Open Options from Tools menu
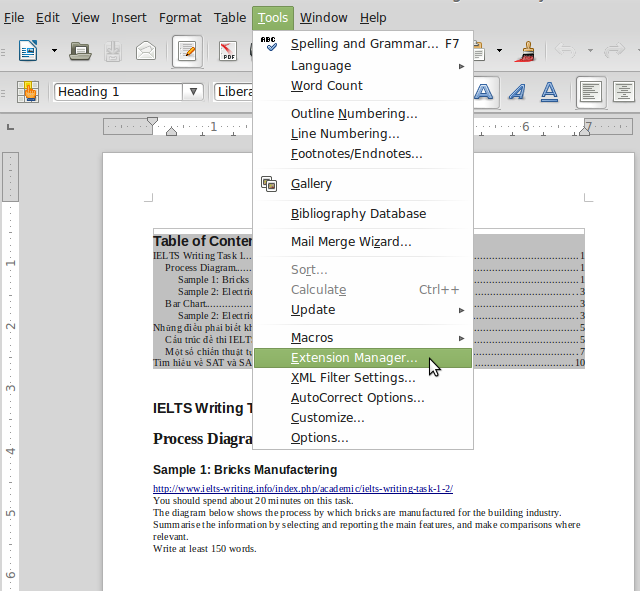This screenshot has width=640, height=591. pos(363,438)
